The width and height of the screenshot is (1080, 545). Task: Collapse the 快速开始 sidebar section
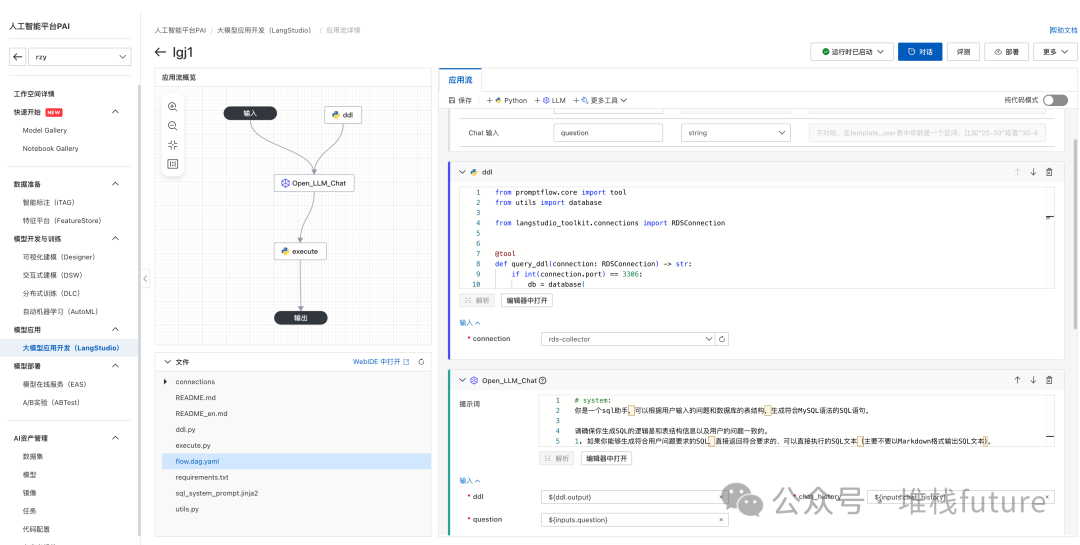(x=115, y=112)
